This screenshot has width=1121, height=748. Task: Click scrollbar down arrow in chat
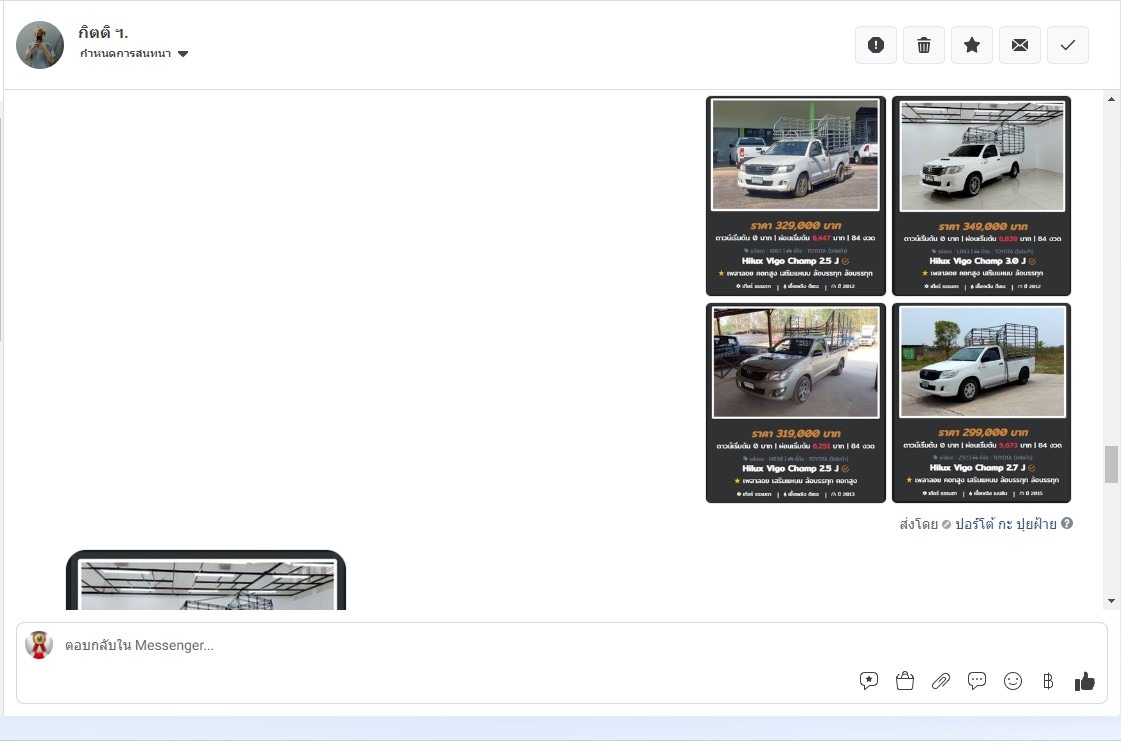[x=1111, y=600]
